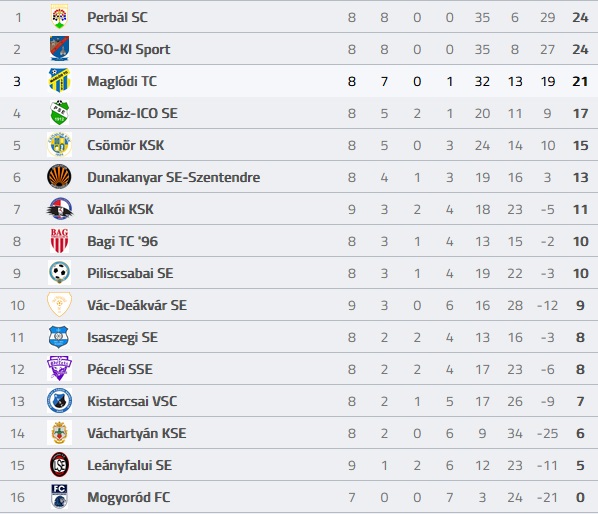The image size is (598, 514).
Task: Click the Váchartyán KSE team name
Action: point(137,434)
